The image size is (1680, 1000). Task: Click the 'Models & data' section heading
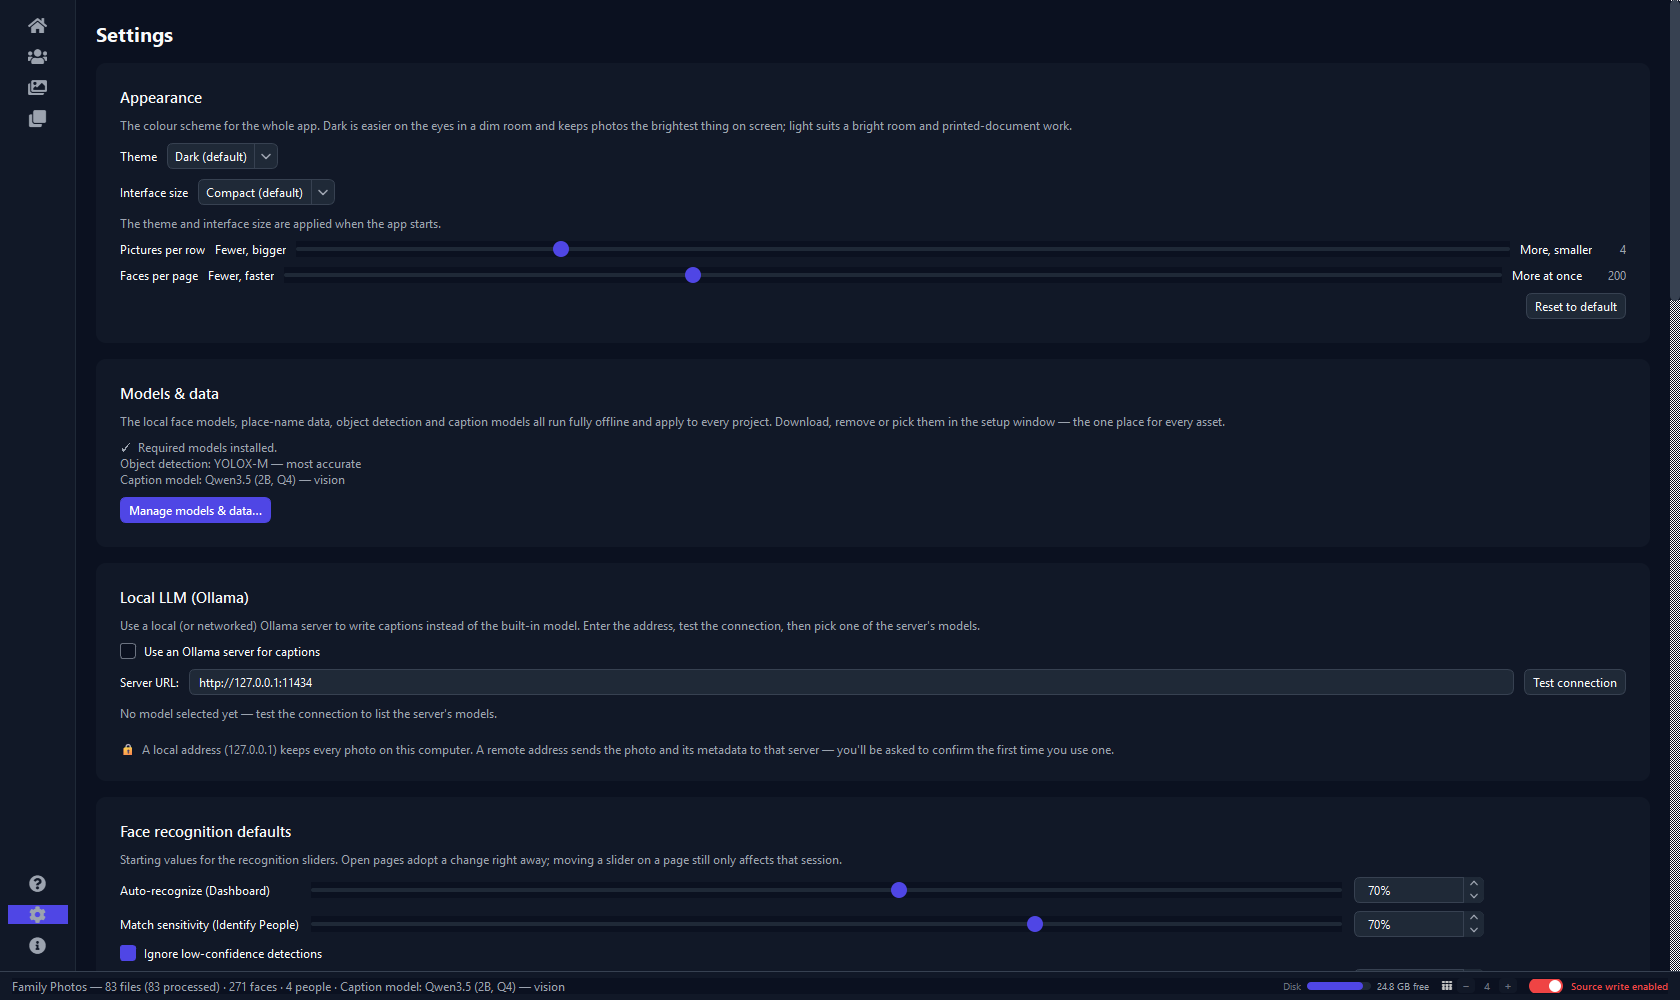pos(169,394)
